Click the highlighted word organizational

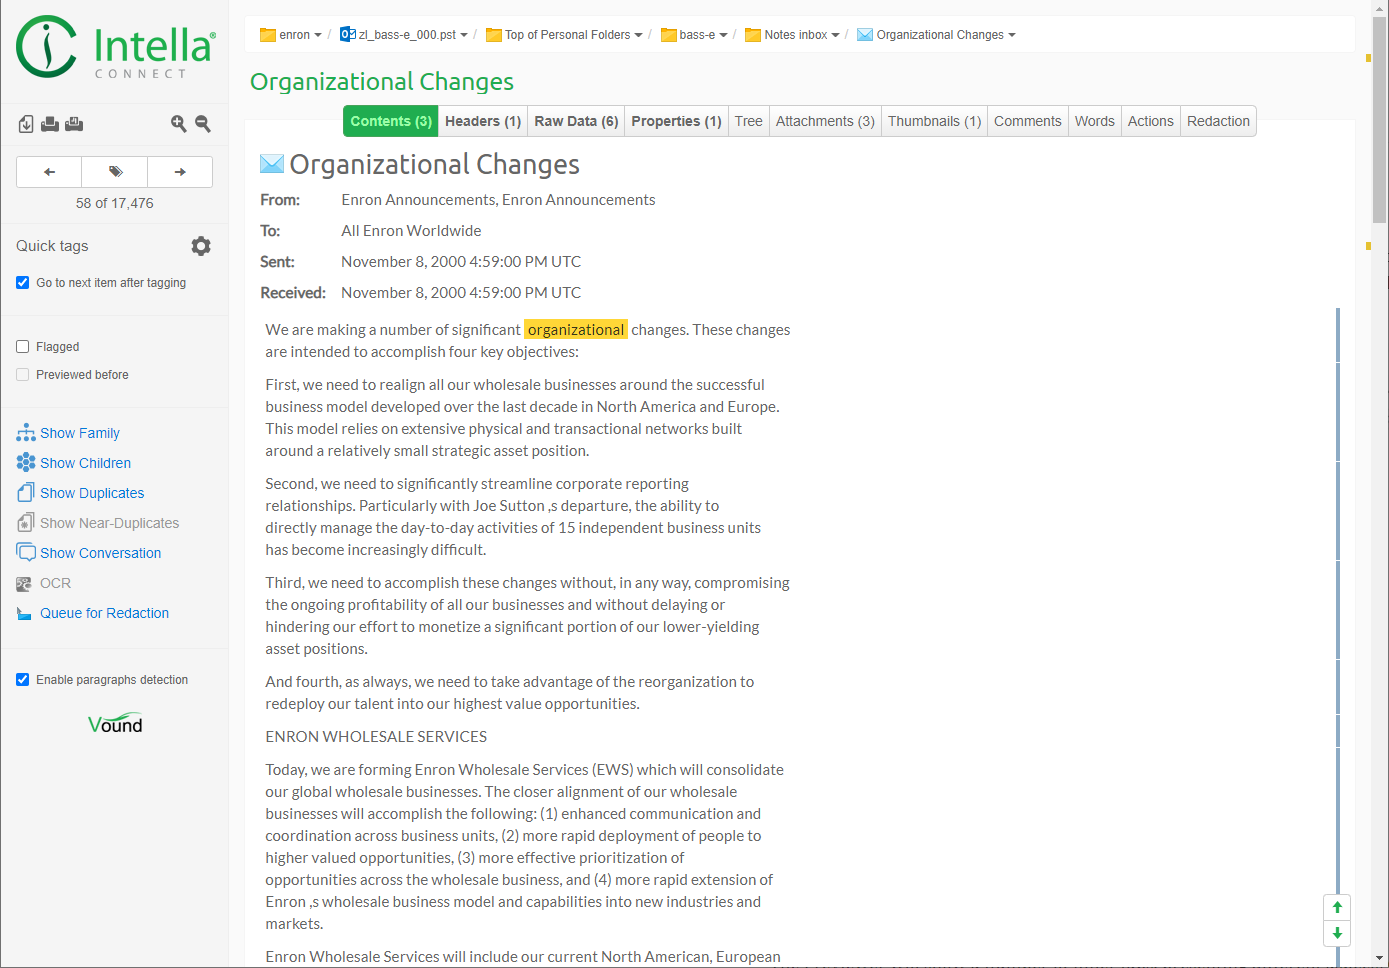coord(576,330)
